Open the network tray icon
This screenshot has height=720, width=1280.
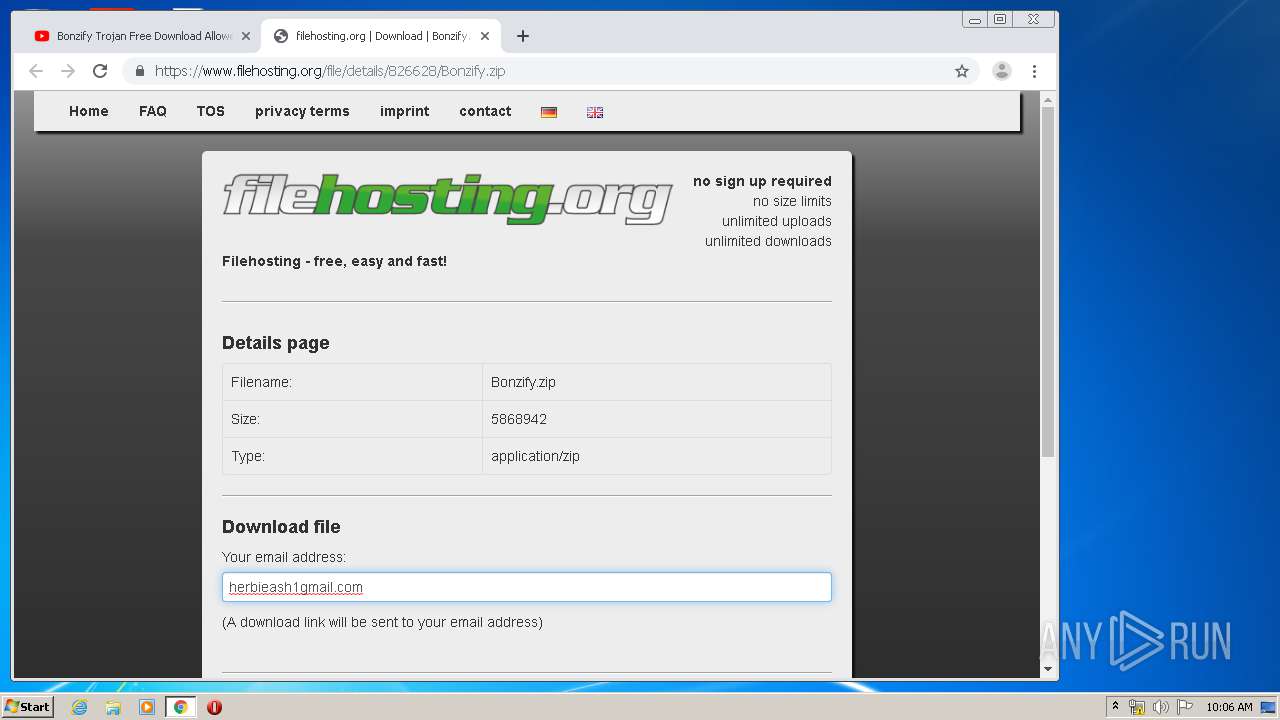coord(1137,707)
